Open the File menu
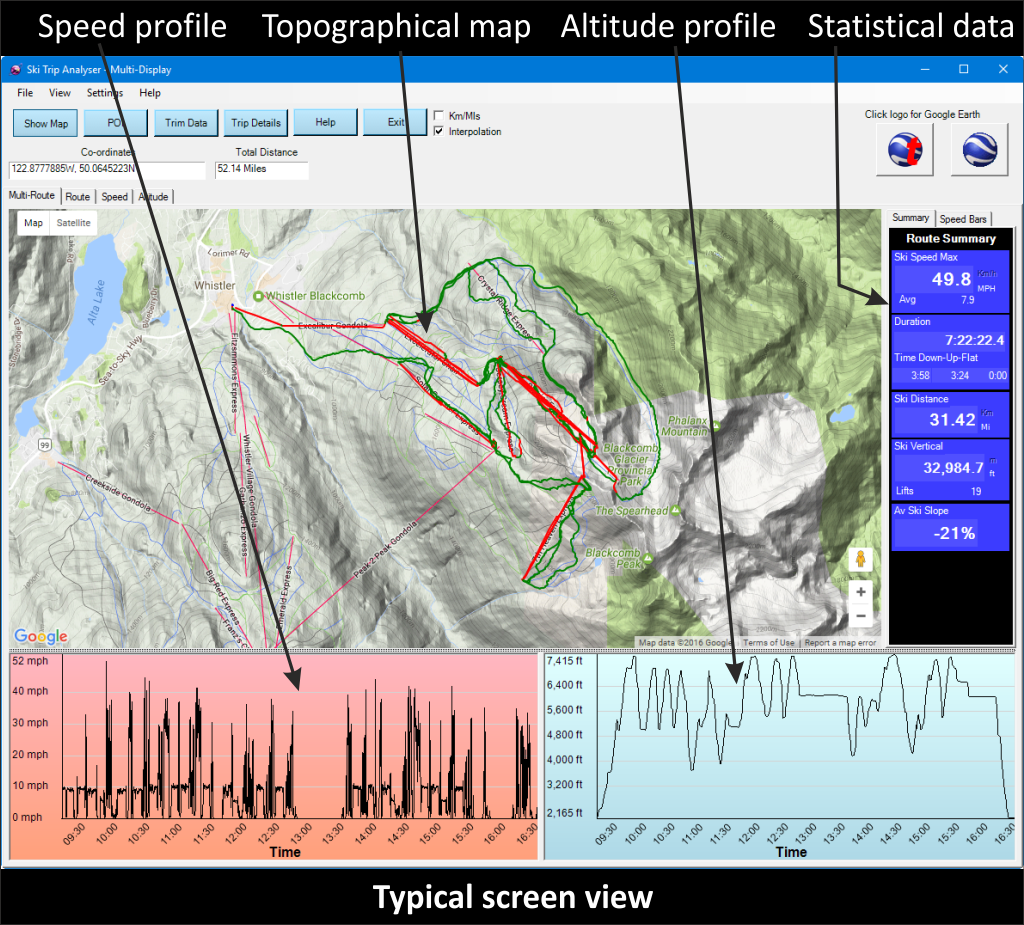Viewport: 1024px width, 925px height. [25, 93]
